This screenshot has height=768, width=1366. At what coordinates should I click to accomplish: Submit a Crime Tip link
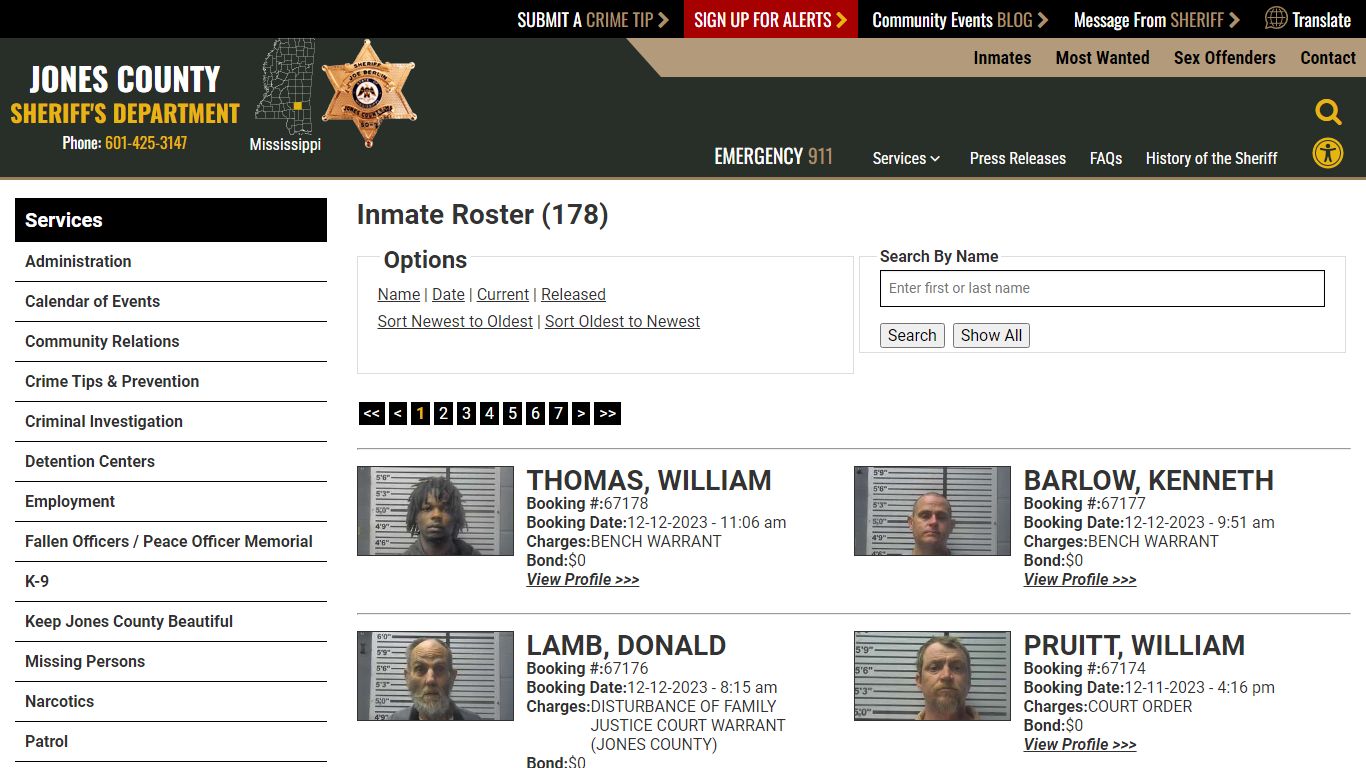point(593,19)
